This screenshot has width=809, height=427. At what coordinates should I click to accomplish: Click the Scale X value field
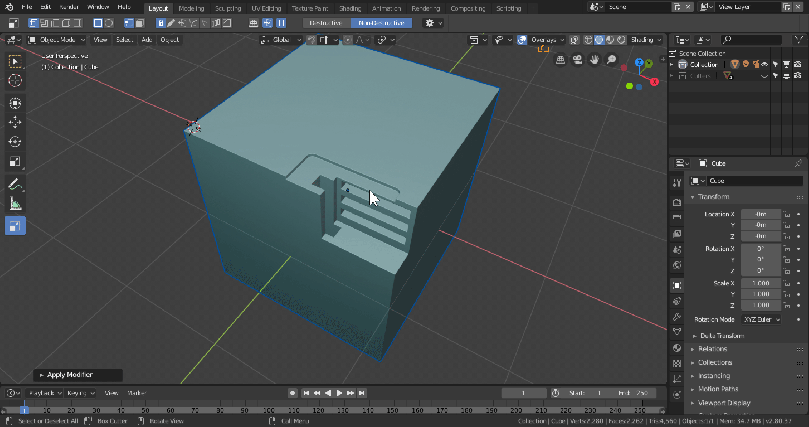click(x=760, y=283)
